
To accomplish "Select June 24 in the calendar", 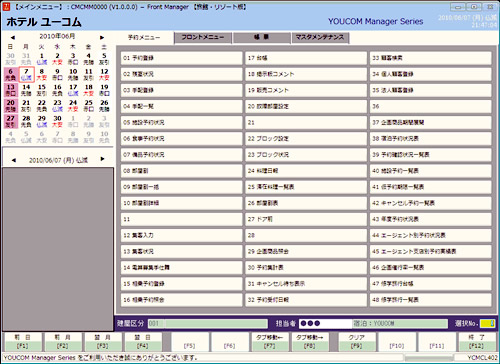I will pyautogui.click(x=73, y=106).
